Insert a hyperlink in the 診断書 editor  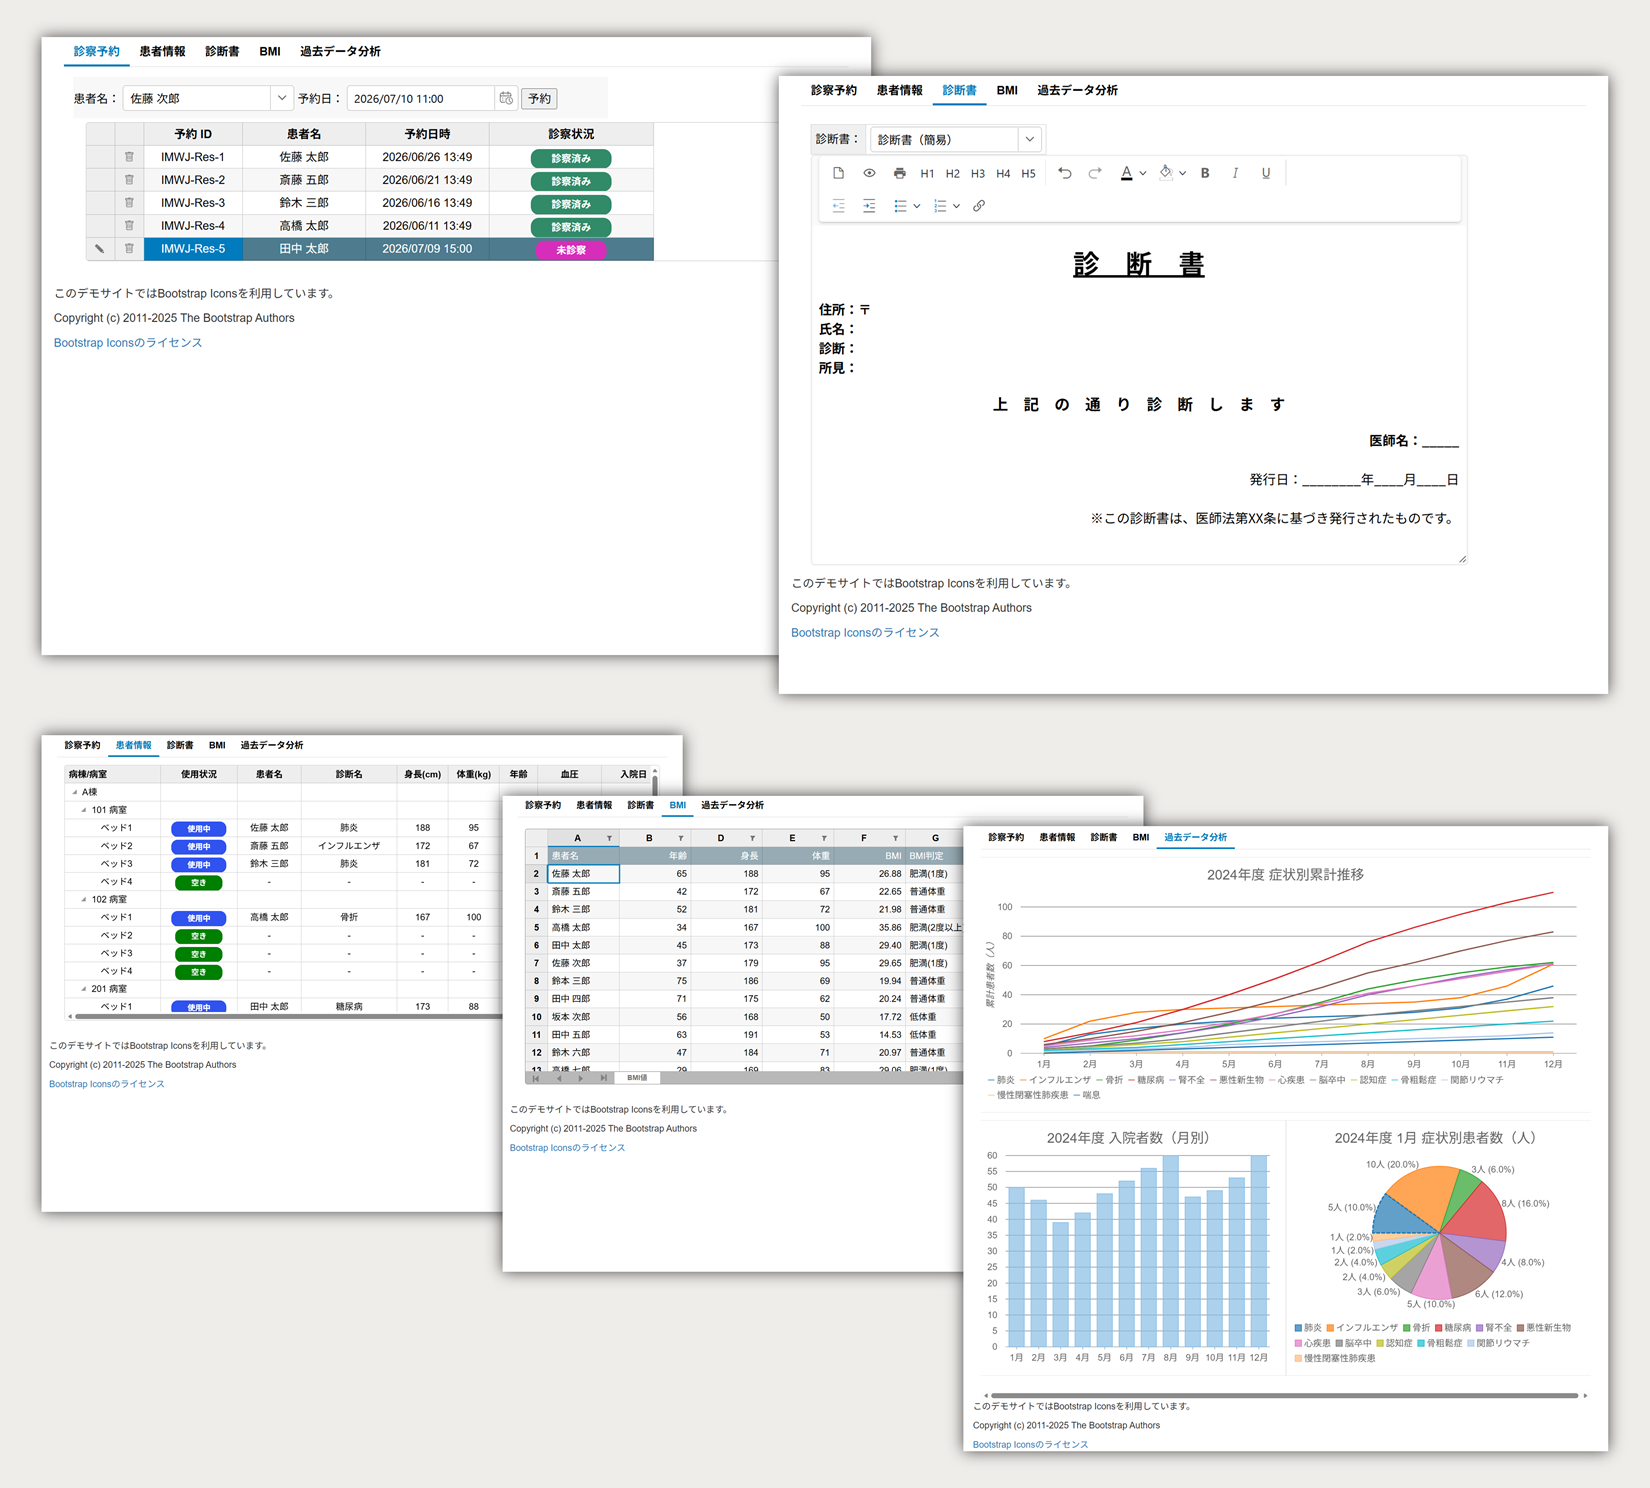[x=979, y=206]
